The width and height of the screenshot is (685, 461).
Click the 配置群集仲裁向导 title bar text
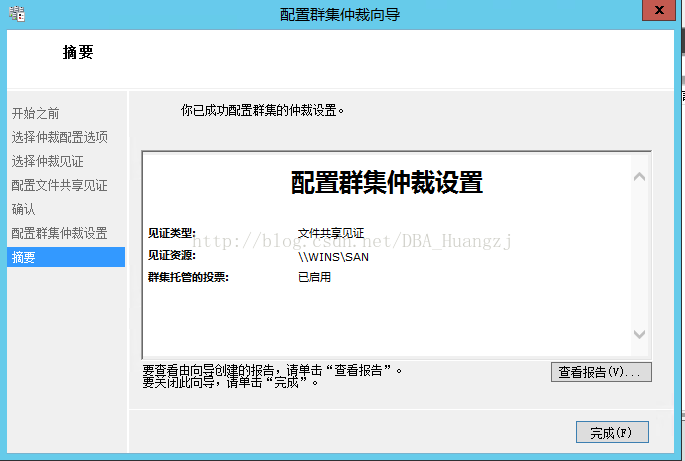click(340, 14)
